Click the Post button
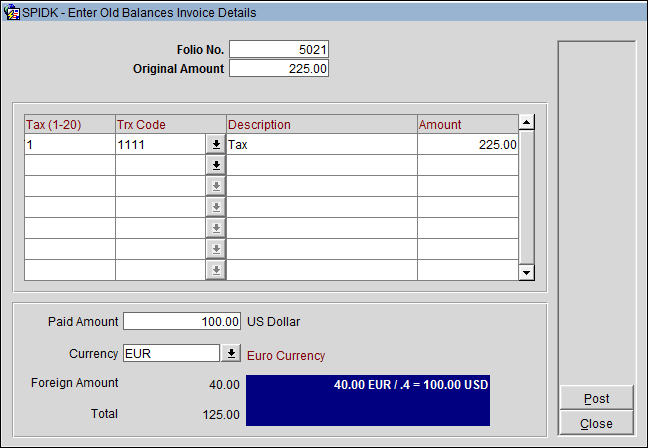Screen dimensions: 648x448 coord(596,398)
